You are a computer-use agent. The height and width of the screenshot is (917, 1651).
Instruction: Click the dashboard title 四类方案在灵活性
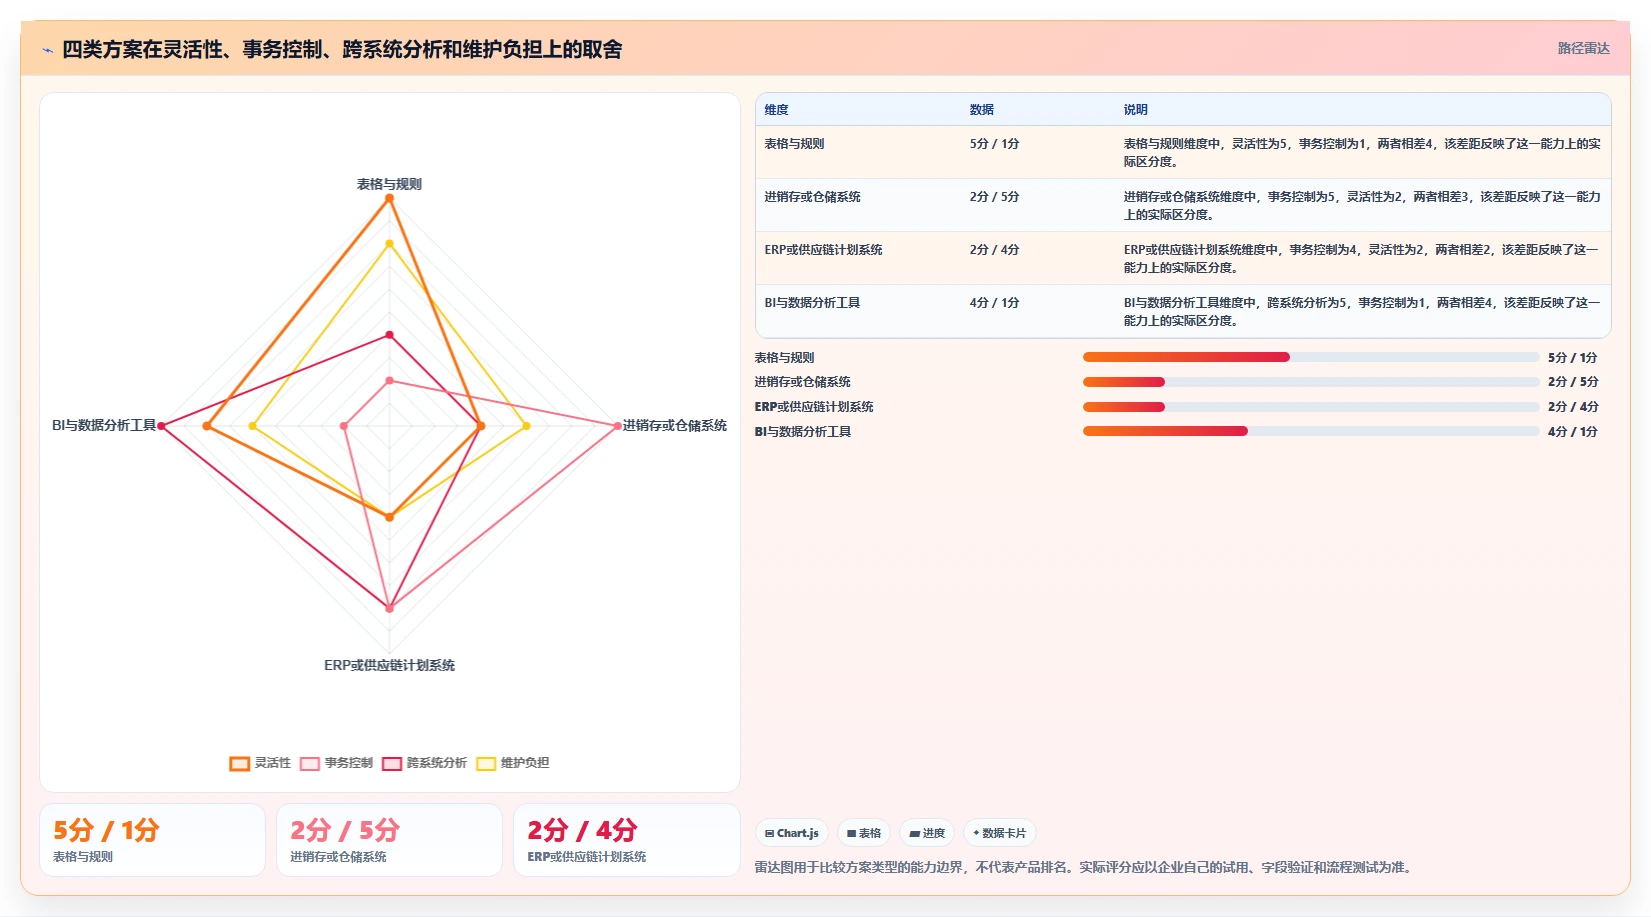point(342,50)
